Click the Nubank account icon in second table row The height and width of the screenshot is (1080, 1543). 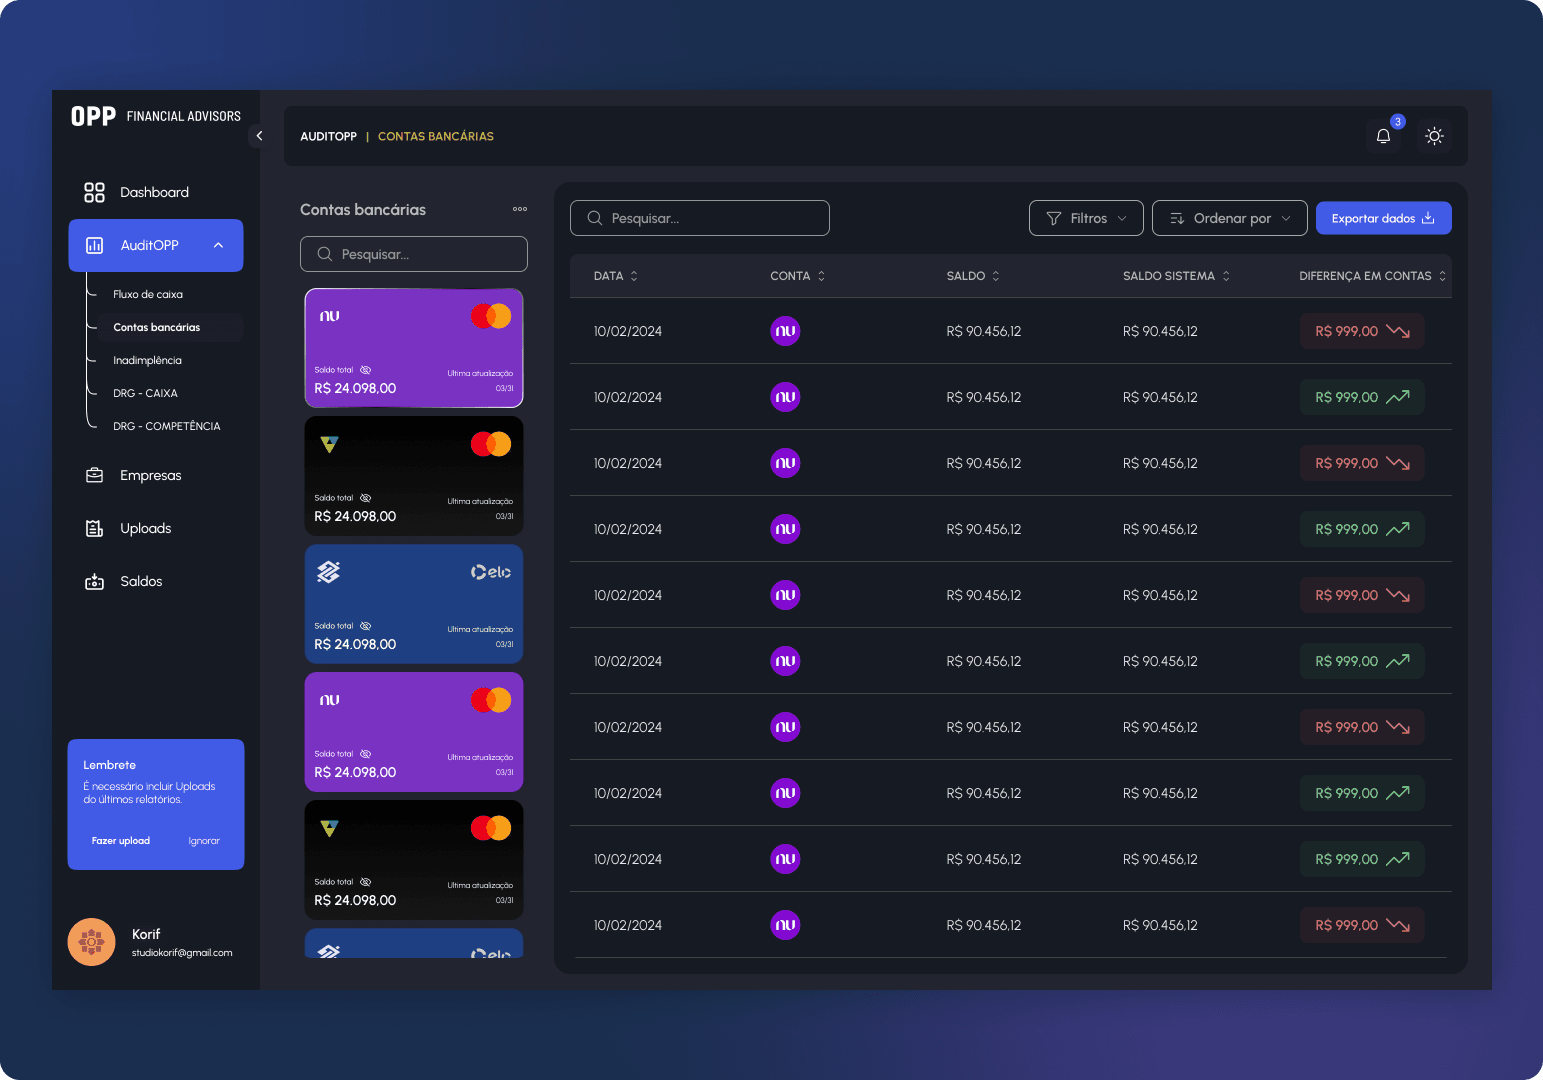pyautogui.click(x=785, y=397)
